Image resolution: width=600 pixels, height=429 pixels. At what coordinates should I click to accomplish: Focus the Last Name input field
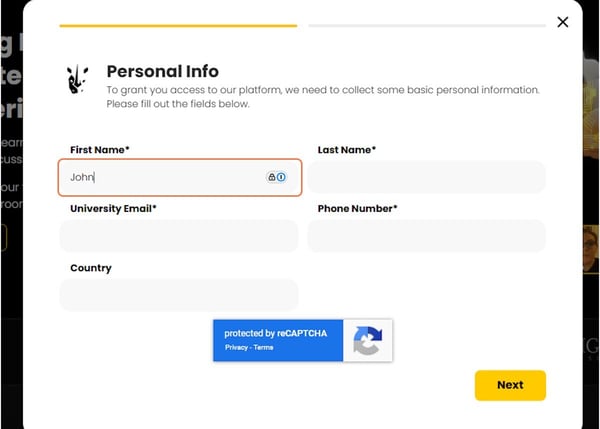426,177
